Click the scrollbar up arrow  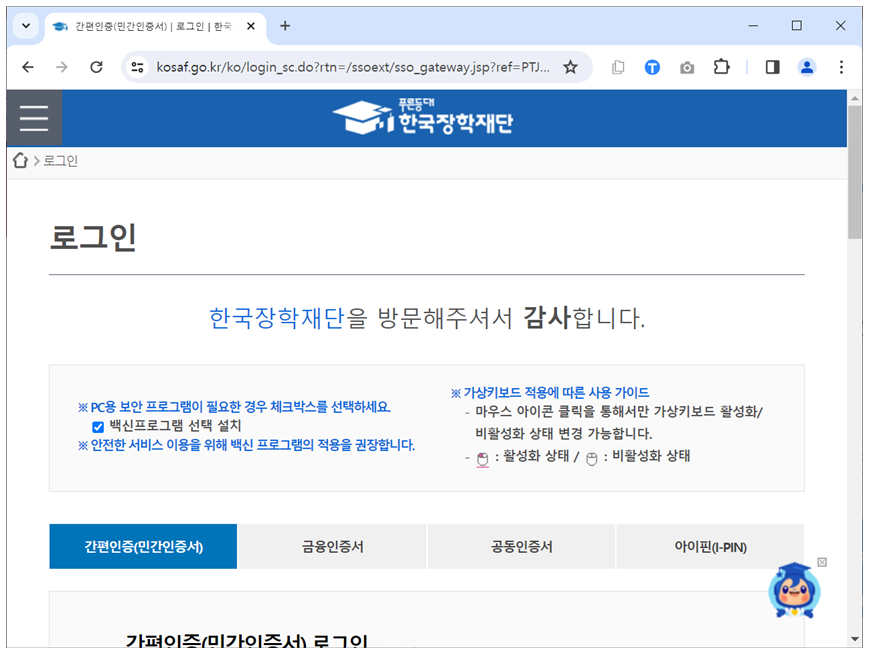click(855, 98)
